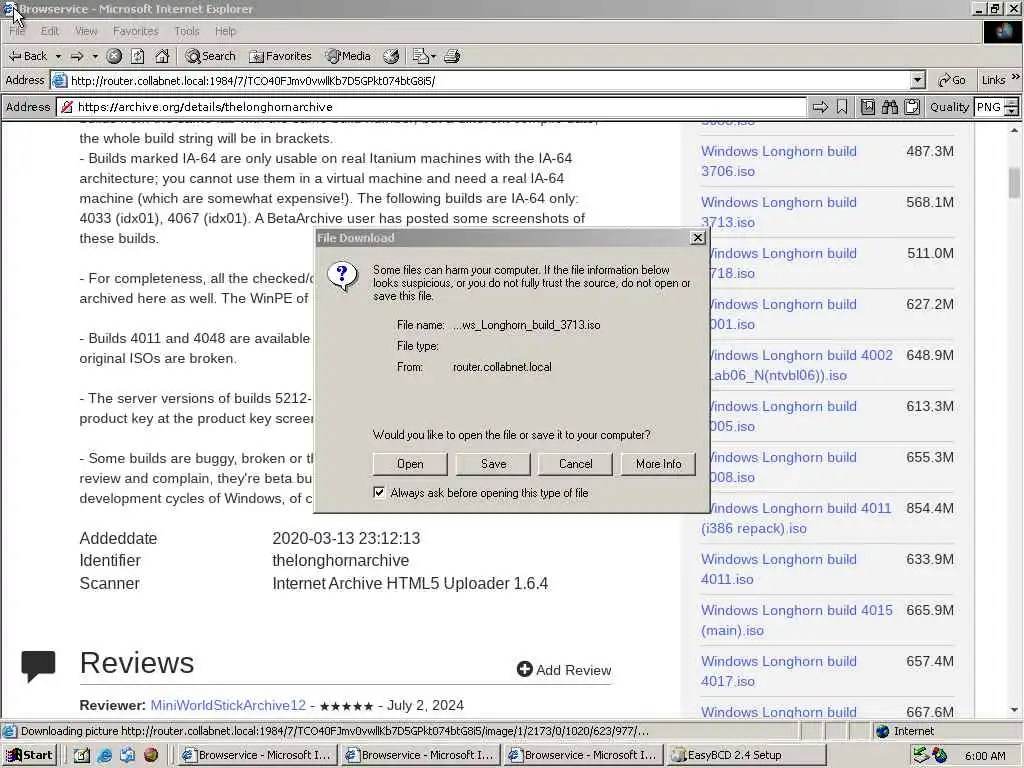Open Windows Longhorn build 3706.iso link
The image size is (1024, 768).
point(778,161)
